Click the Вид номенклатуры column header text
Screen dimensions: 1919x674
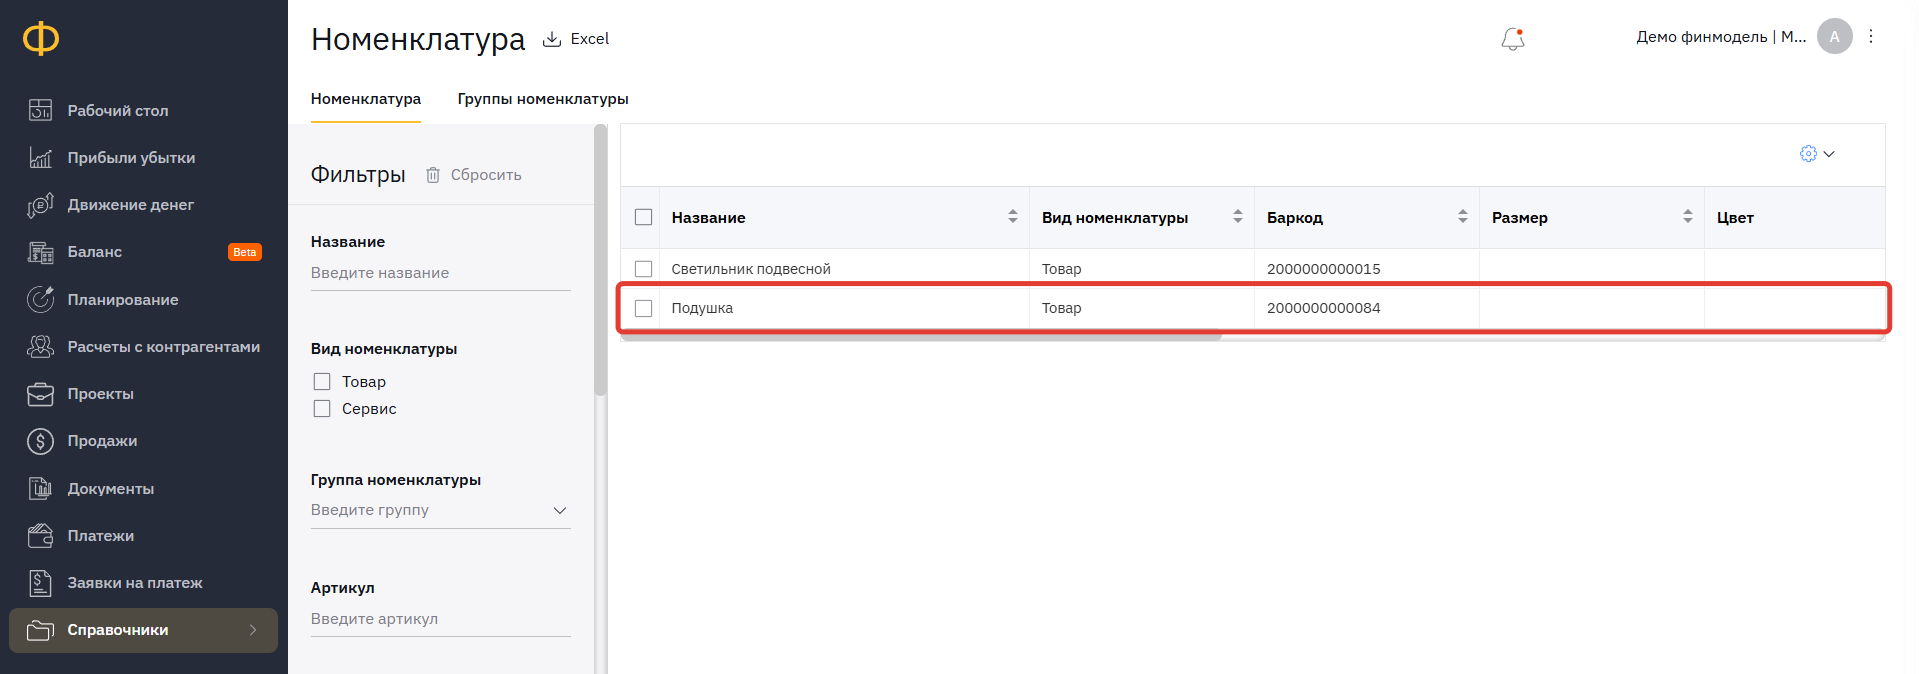[x=1115, y=217]
